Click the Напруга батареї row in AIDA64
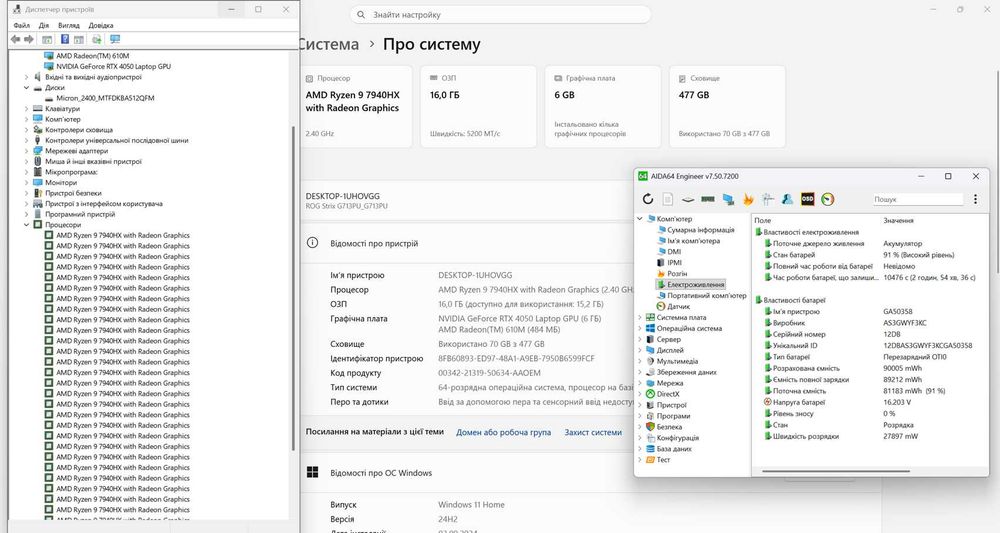This screenshot has width=1000, height=533. [871, 402]
